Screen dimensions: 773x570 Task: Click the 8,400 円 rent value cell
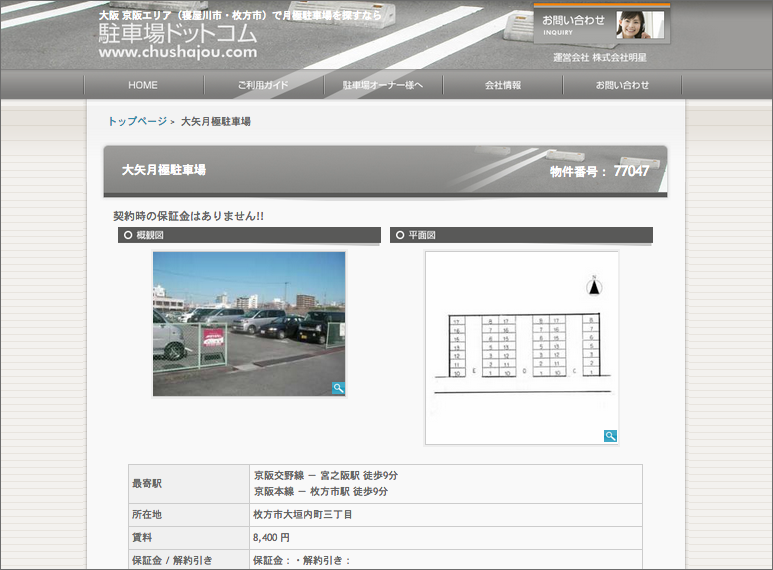point(271,537)
